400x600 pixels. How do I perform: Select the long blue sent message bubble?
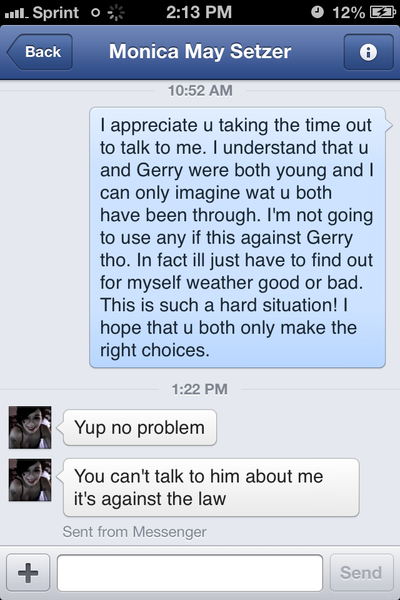click(237, 237)
